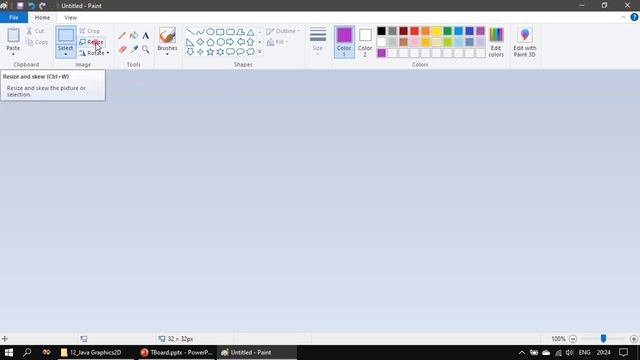
Task: Expand the Select options arrow
Action: click(65, 54)
